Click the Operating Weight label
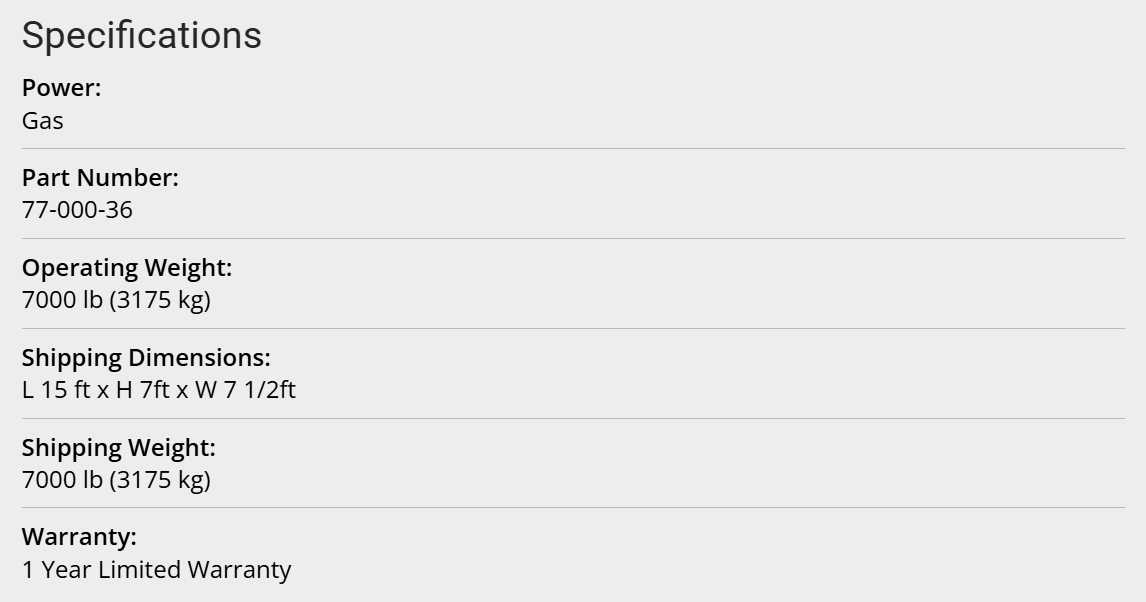This screenshot has height=602, width=1146. (127, 268)
